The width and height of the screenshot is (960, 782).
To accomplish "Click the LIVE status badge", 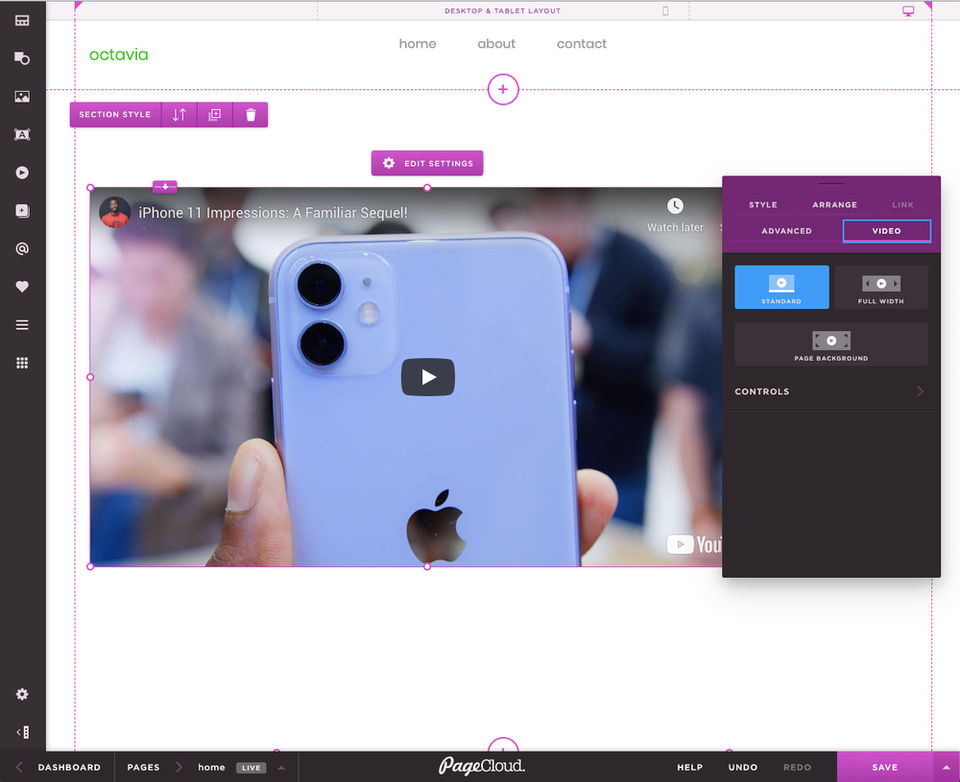I will [251, 768].
